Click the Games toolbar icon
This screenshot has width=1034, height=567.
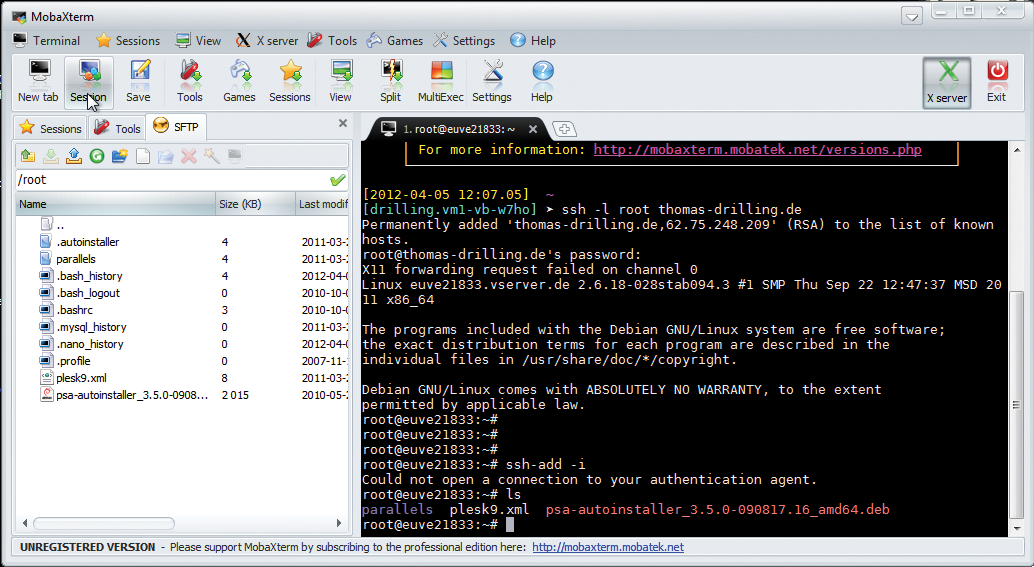coord(239,80)
